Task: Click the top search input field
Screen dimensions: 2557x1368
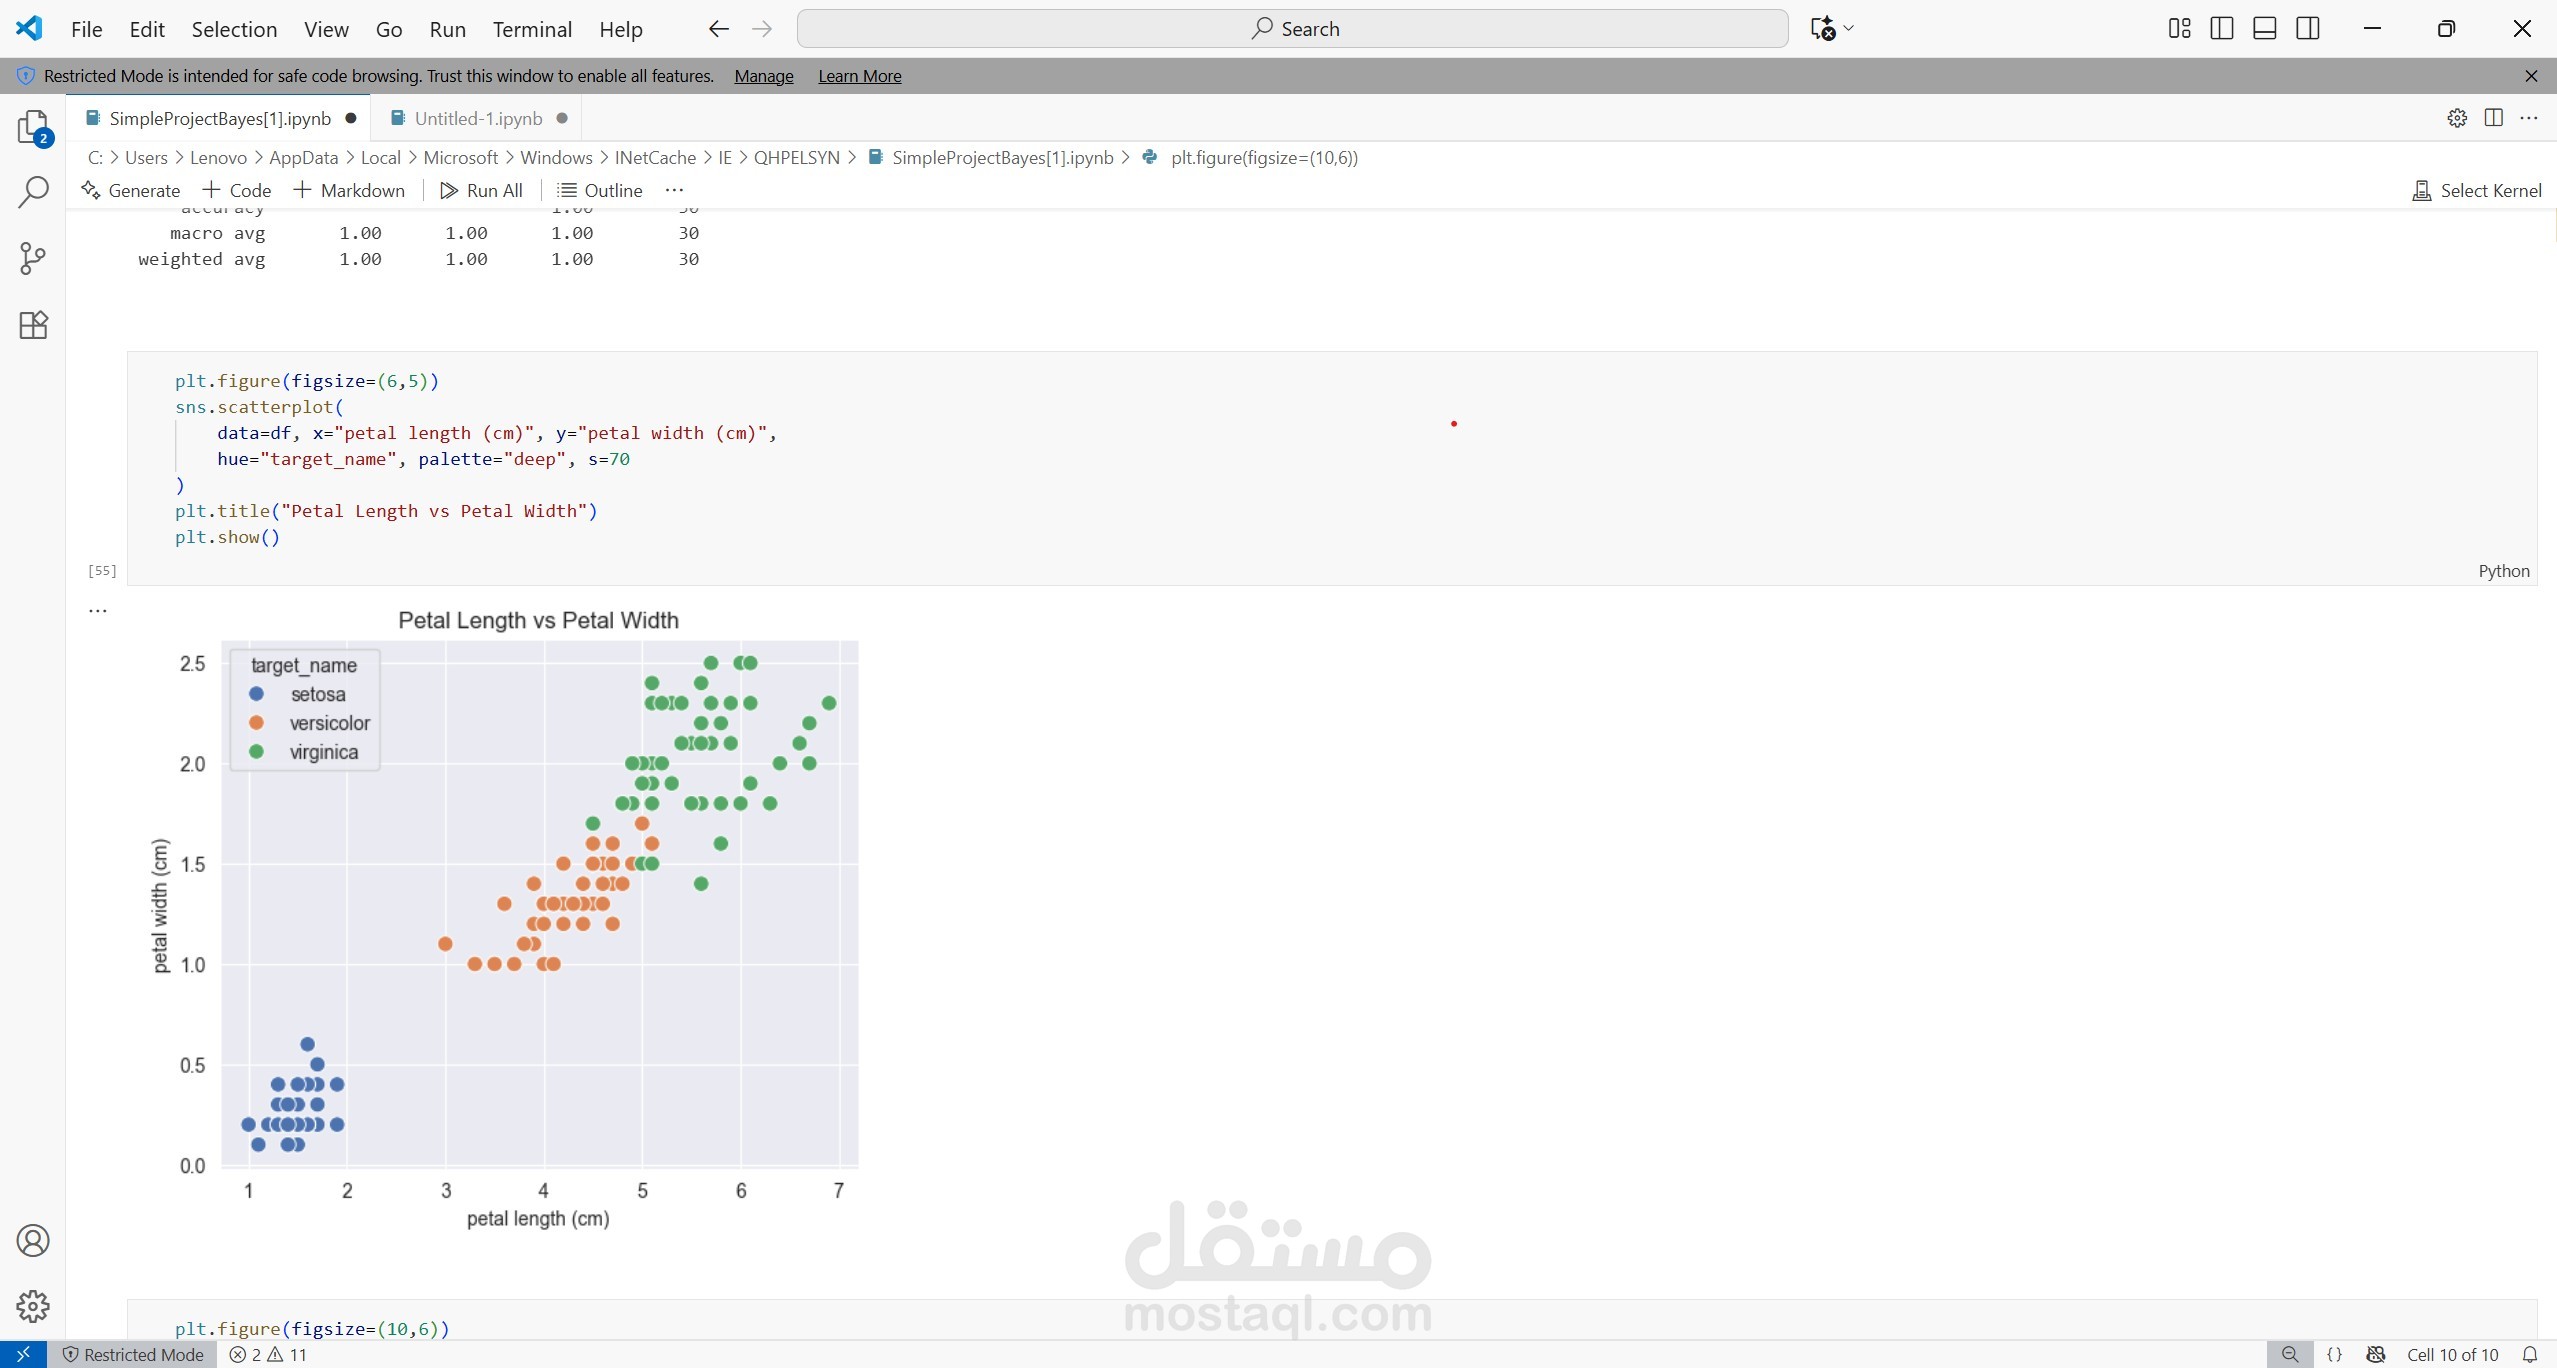Action: (1292, 29)
